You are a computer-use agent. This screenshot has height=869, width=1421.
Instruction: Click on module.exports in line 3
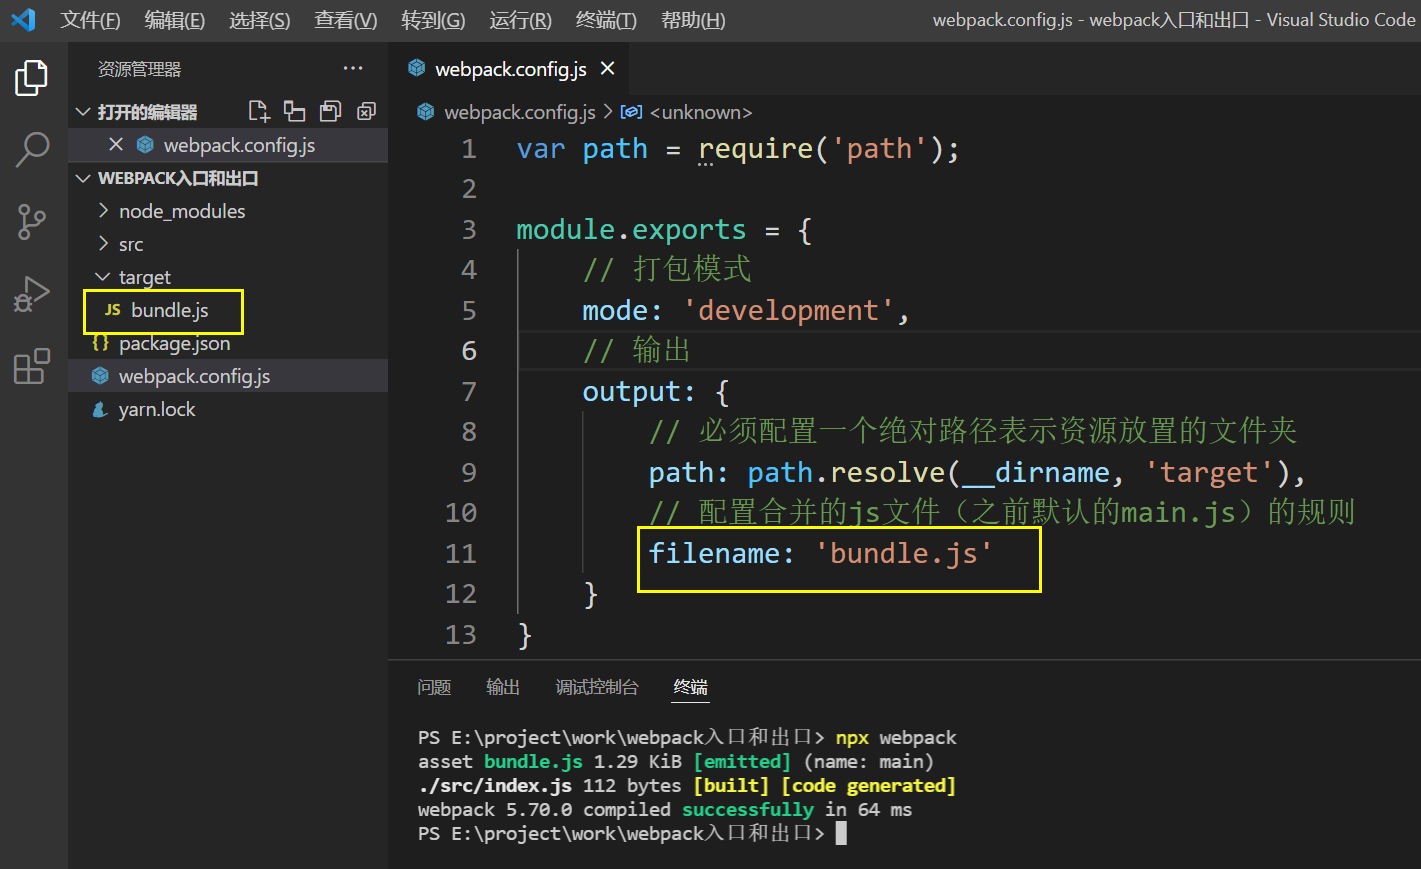point(631,229)
